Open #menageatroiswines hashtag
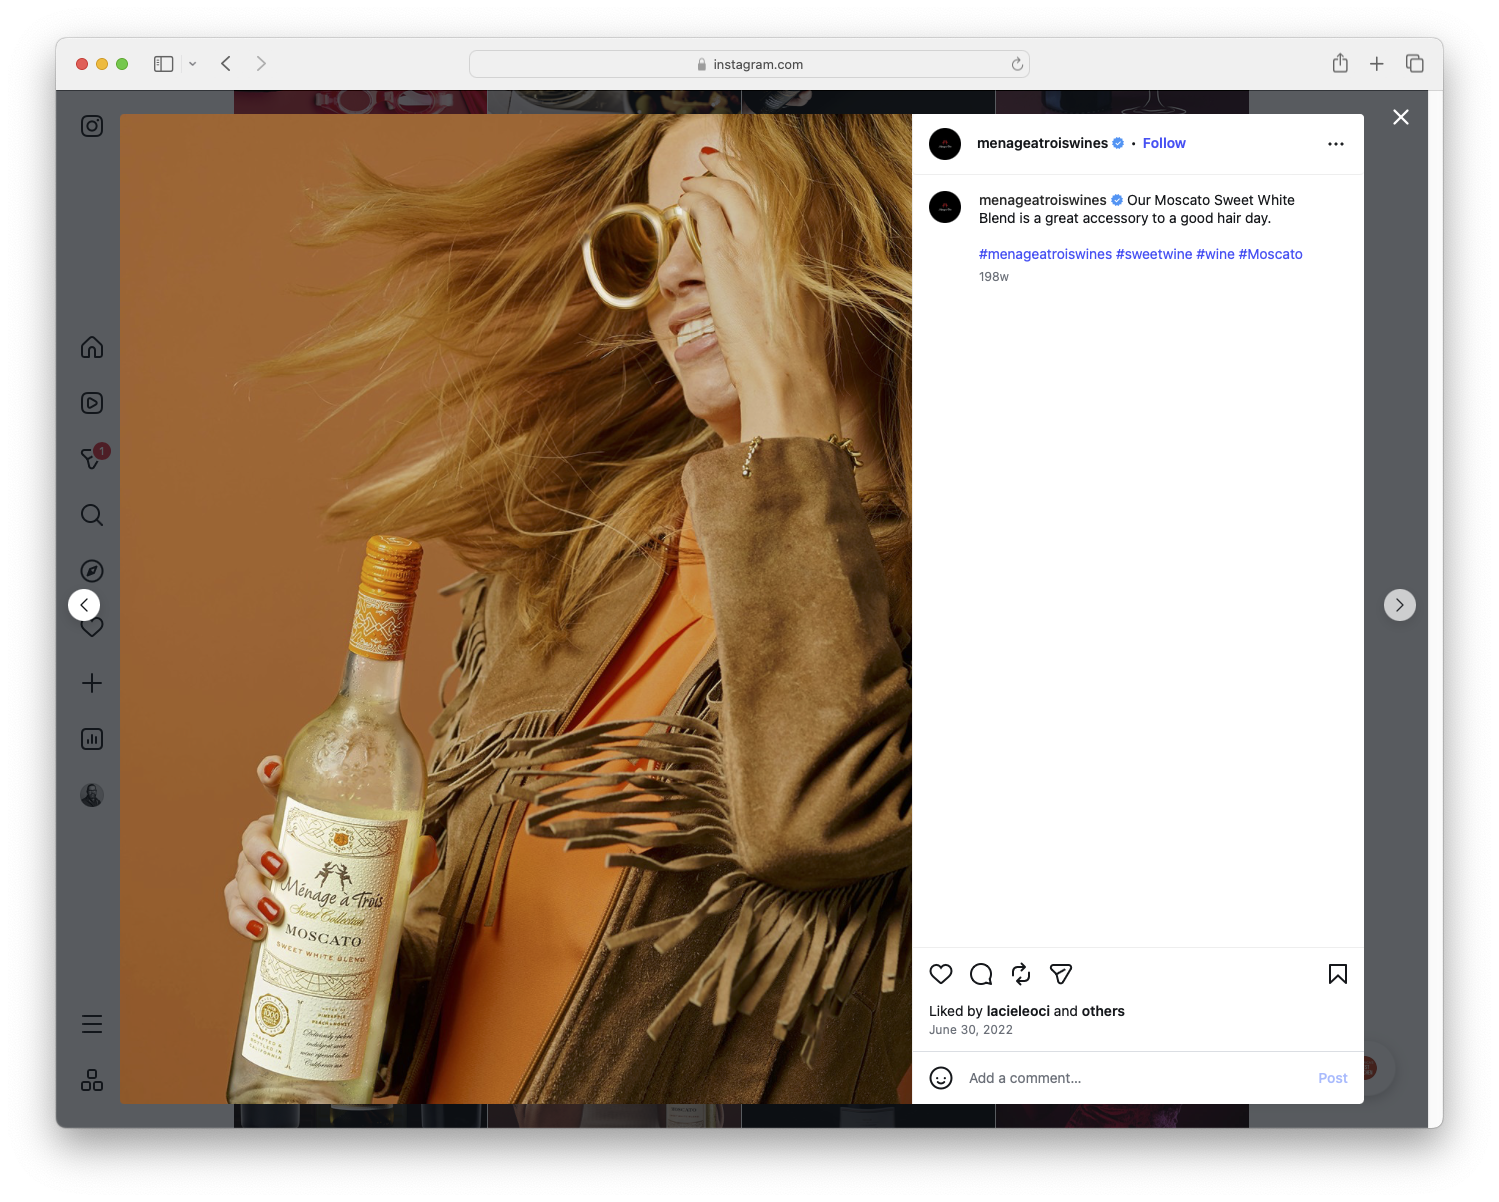The image size is (1499, 1202). click(x=1045, y=254)
